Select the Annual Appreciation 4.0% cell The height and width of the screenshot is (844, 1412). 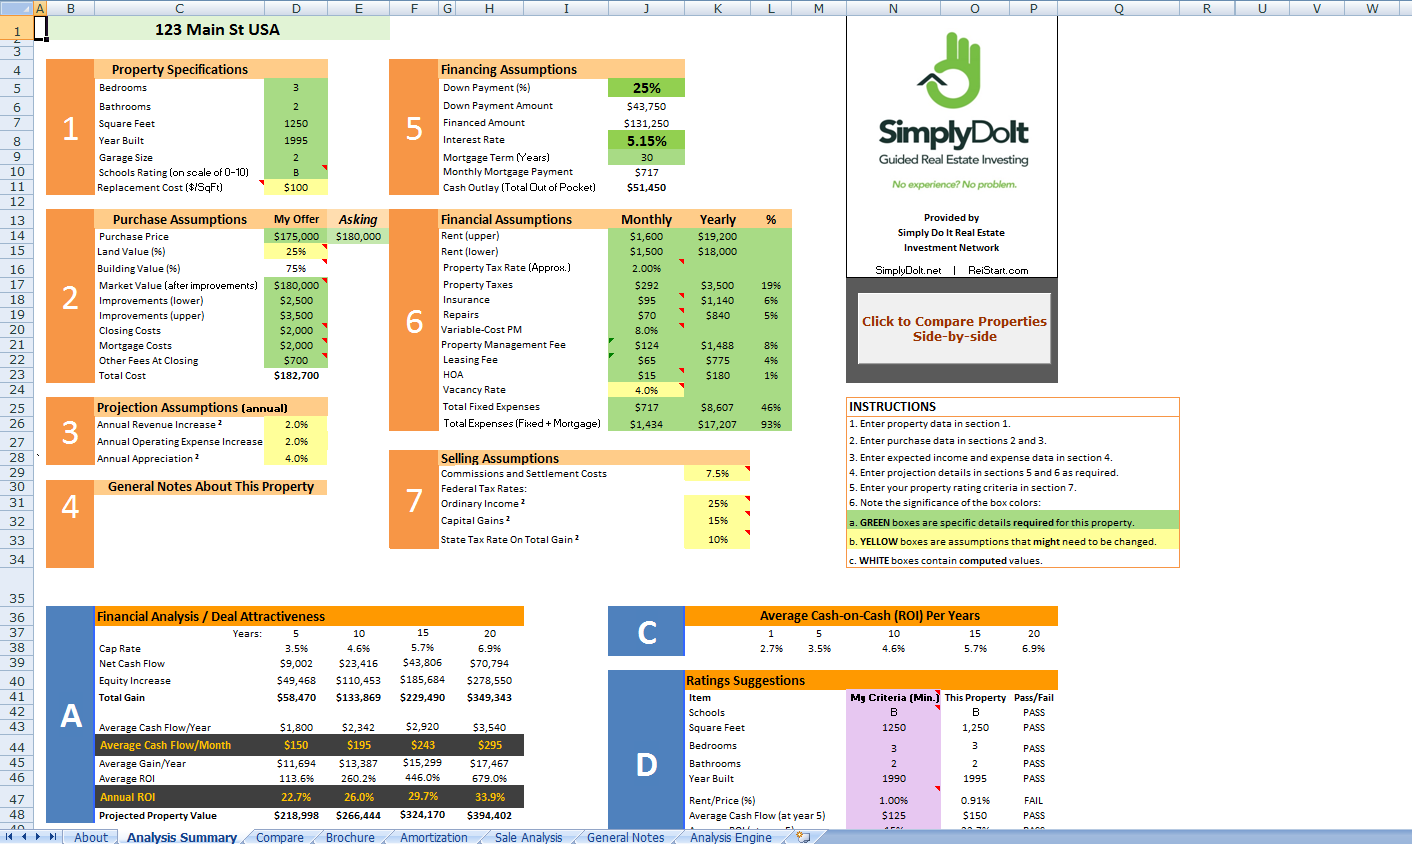296,458
